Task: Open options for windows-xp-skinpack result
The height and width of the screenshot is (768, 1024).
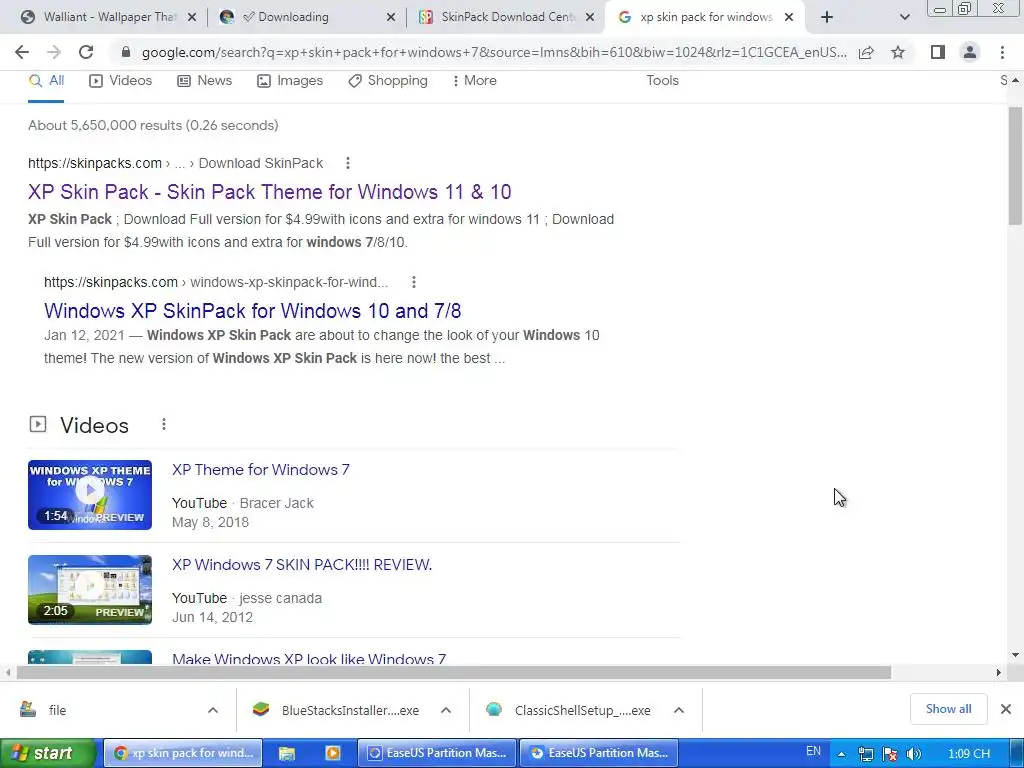Action: [413, 282]
